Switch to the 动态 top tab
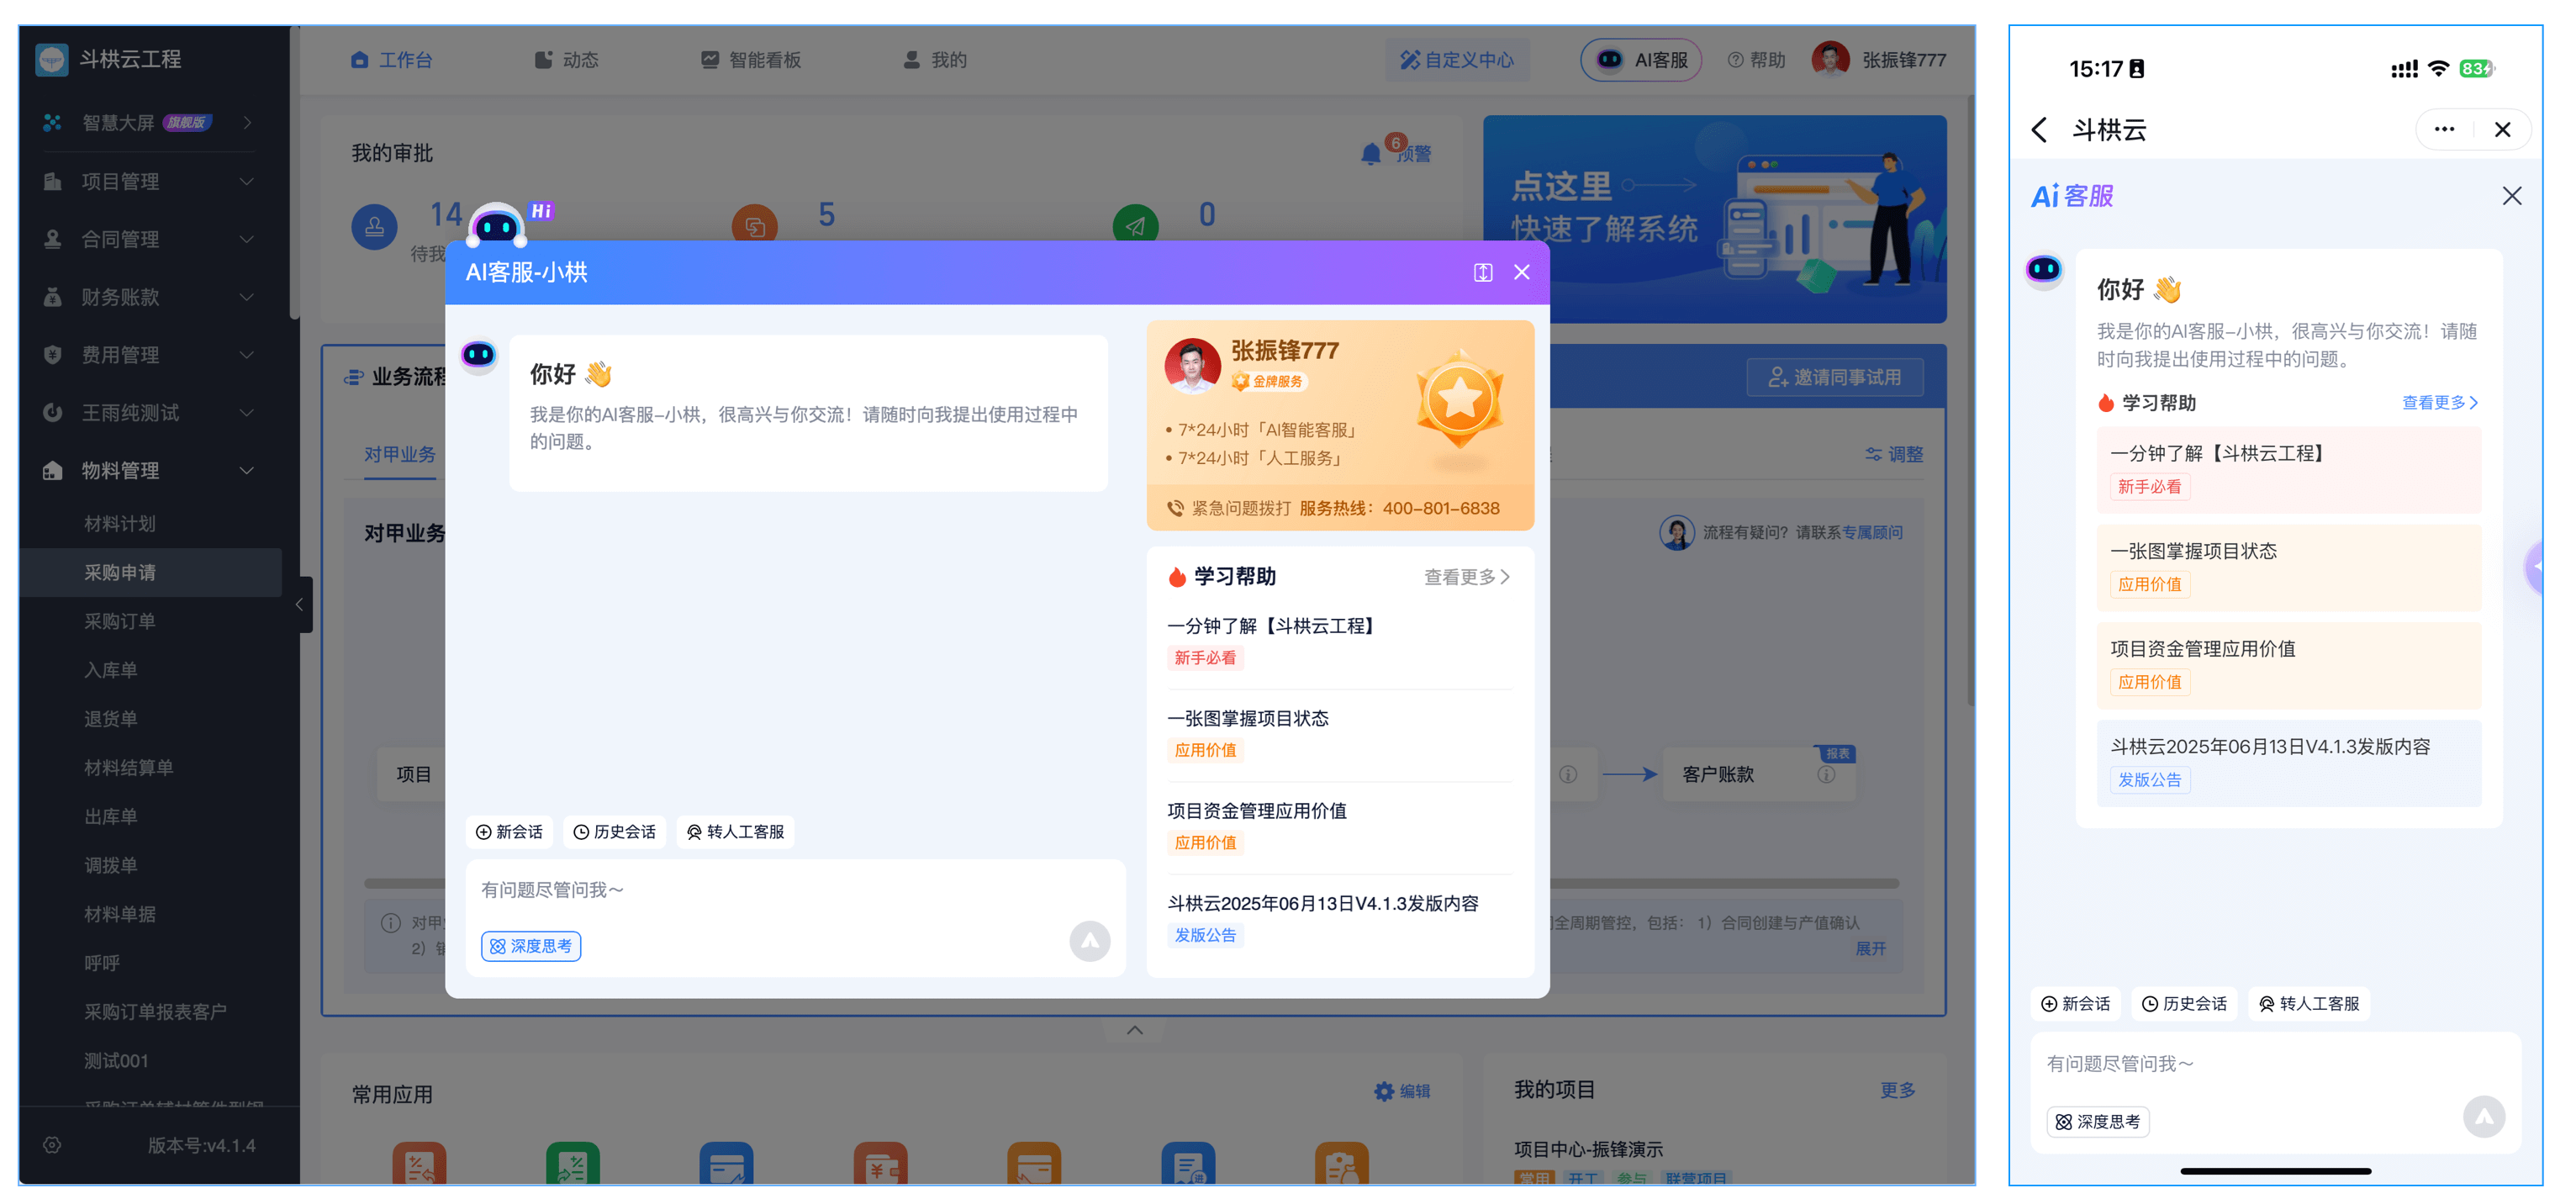The width and height of the screenshot is (2576, 1204). point(567,60)
